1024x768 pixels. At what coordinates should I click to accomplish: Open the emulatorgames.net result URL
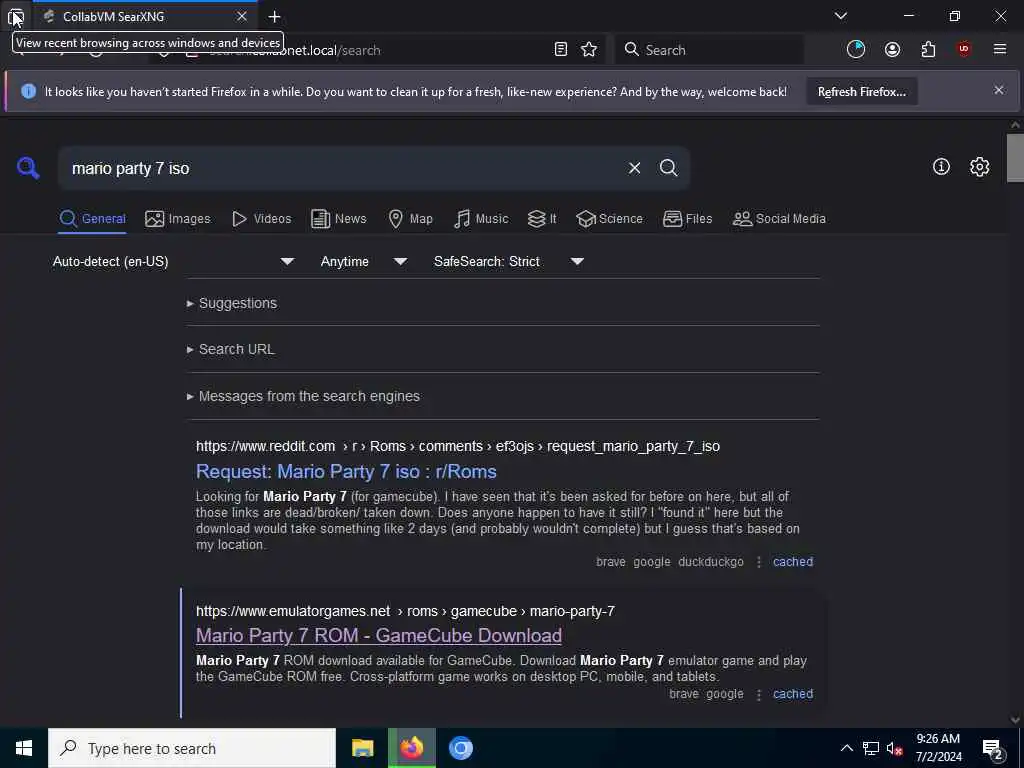pyautogui.click(x=405, y=611)
